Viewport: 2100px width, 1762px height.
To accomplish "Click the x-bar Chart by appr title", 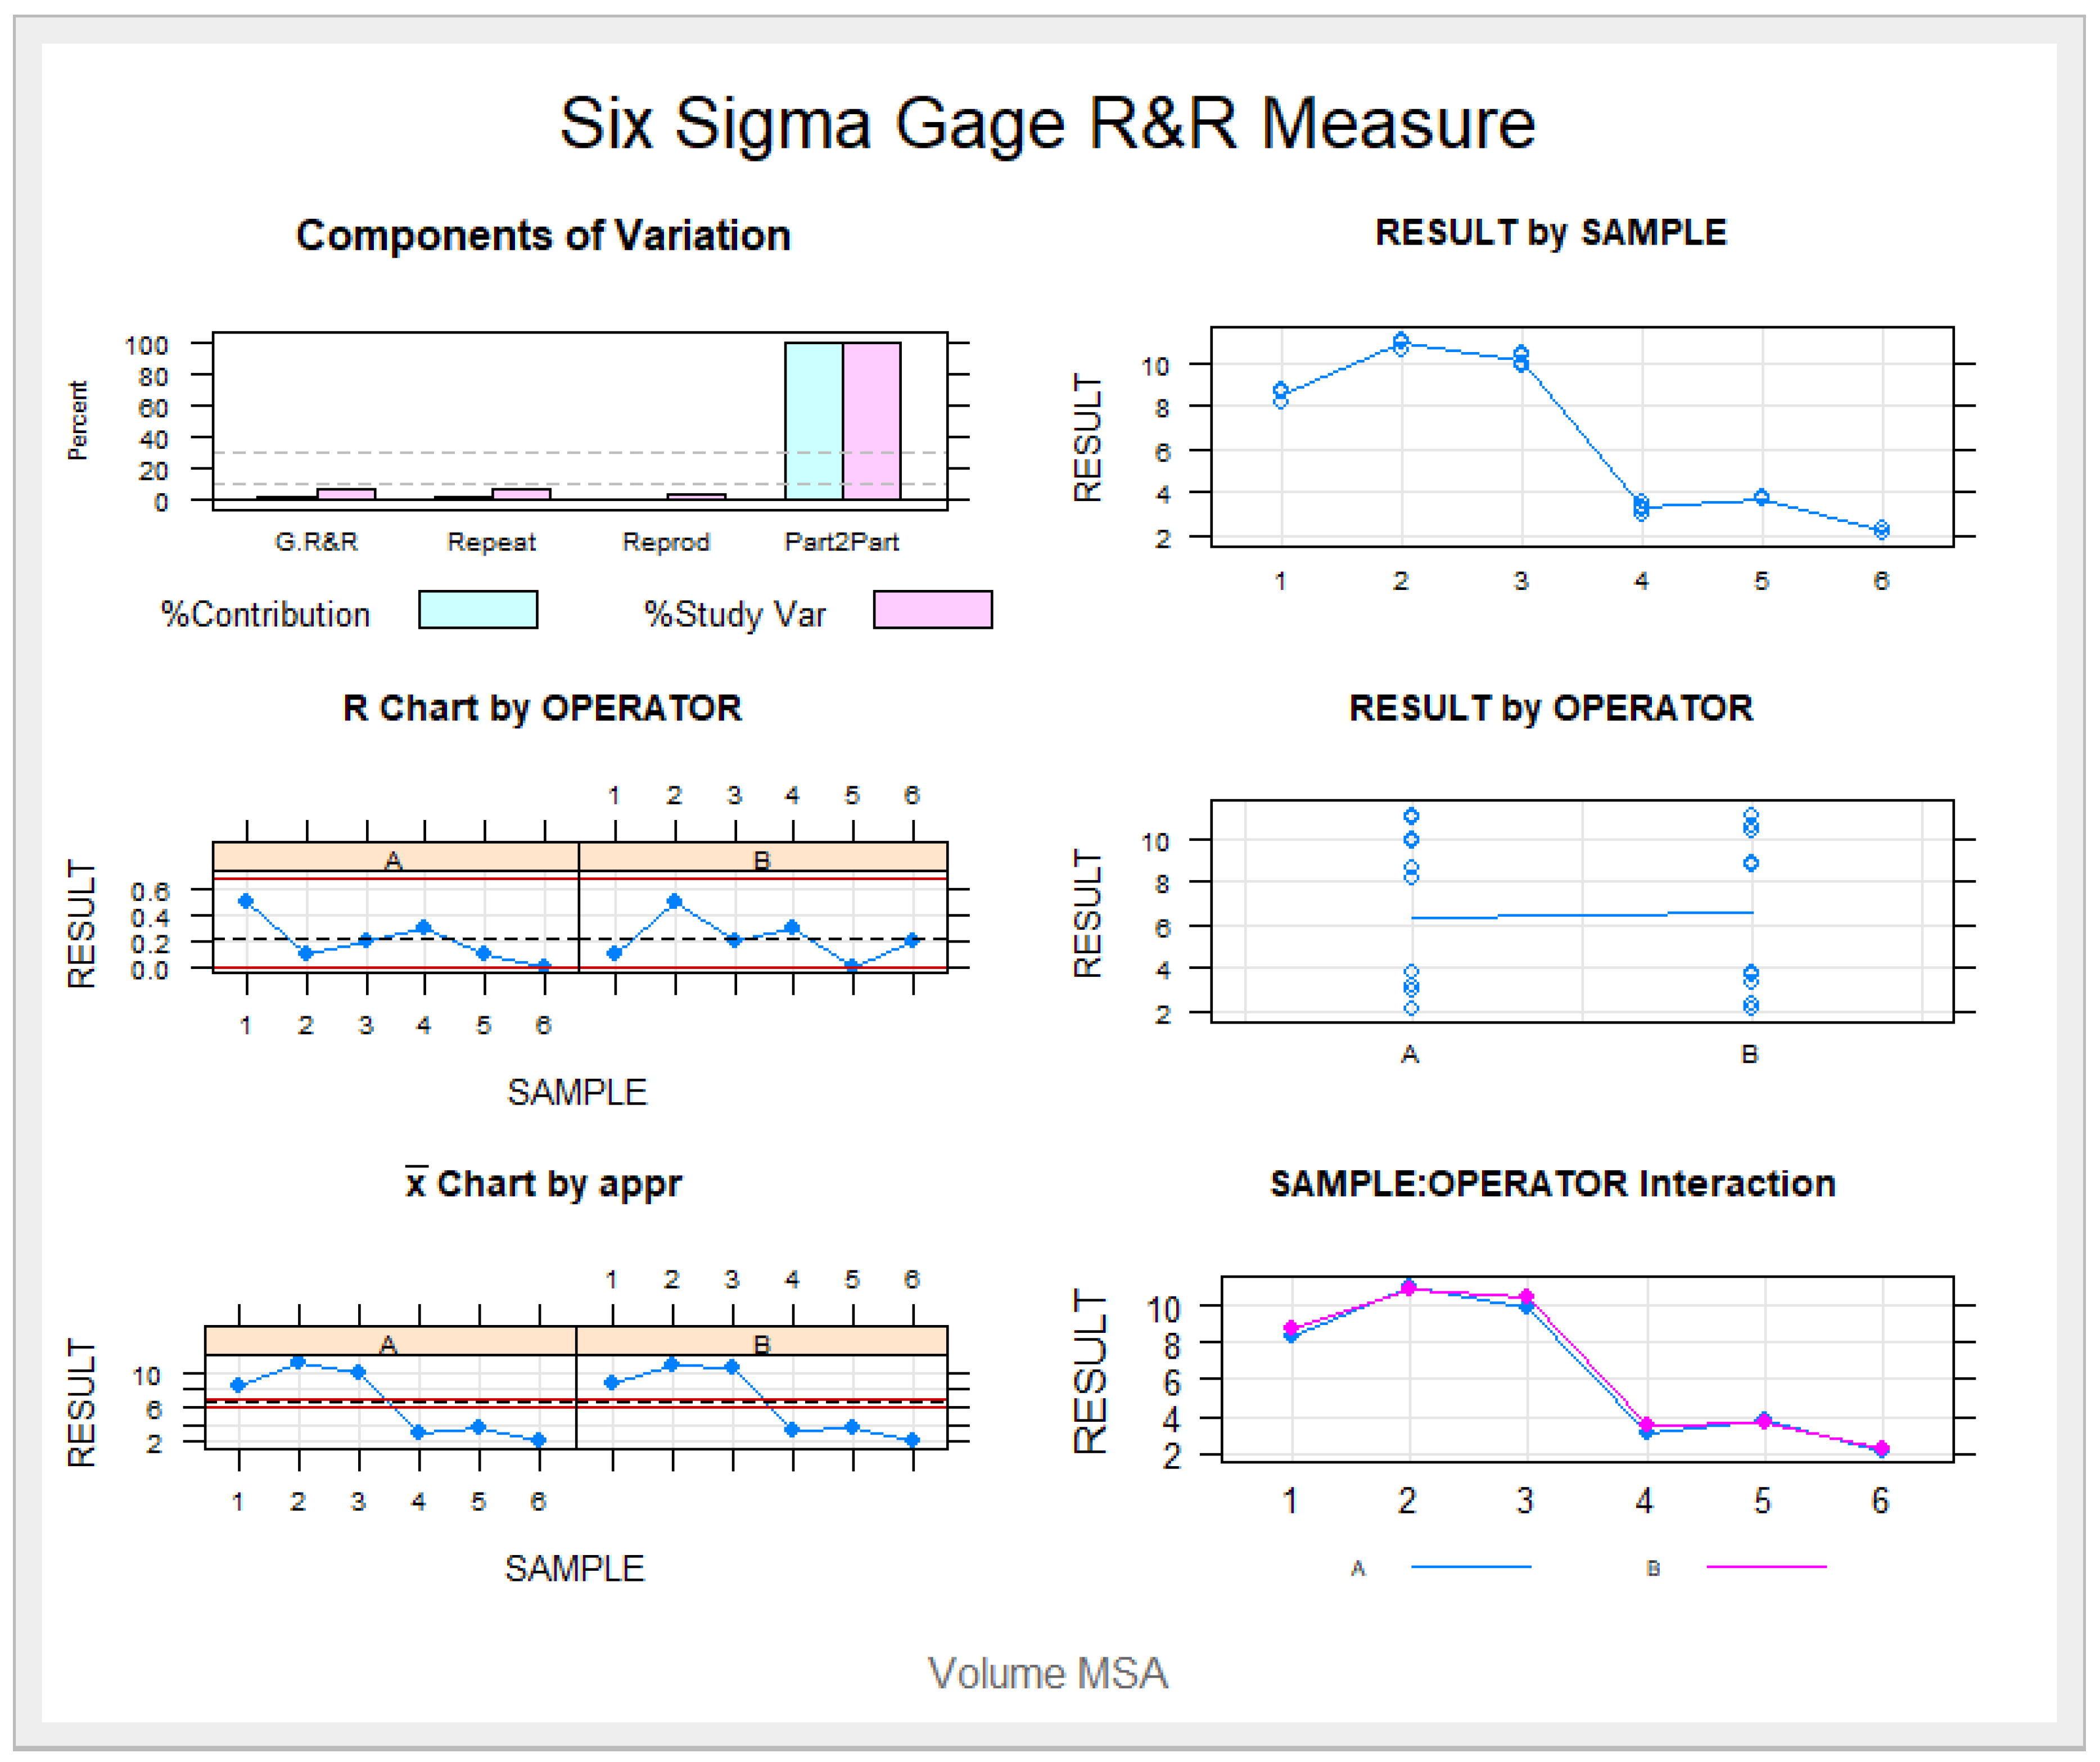I will 543,1184.
